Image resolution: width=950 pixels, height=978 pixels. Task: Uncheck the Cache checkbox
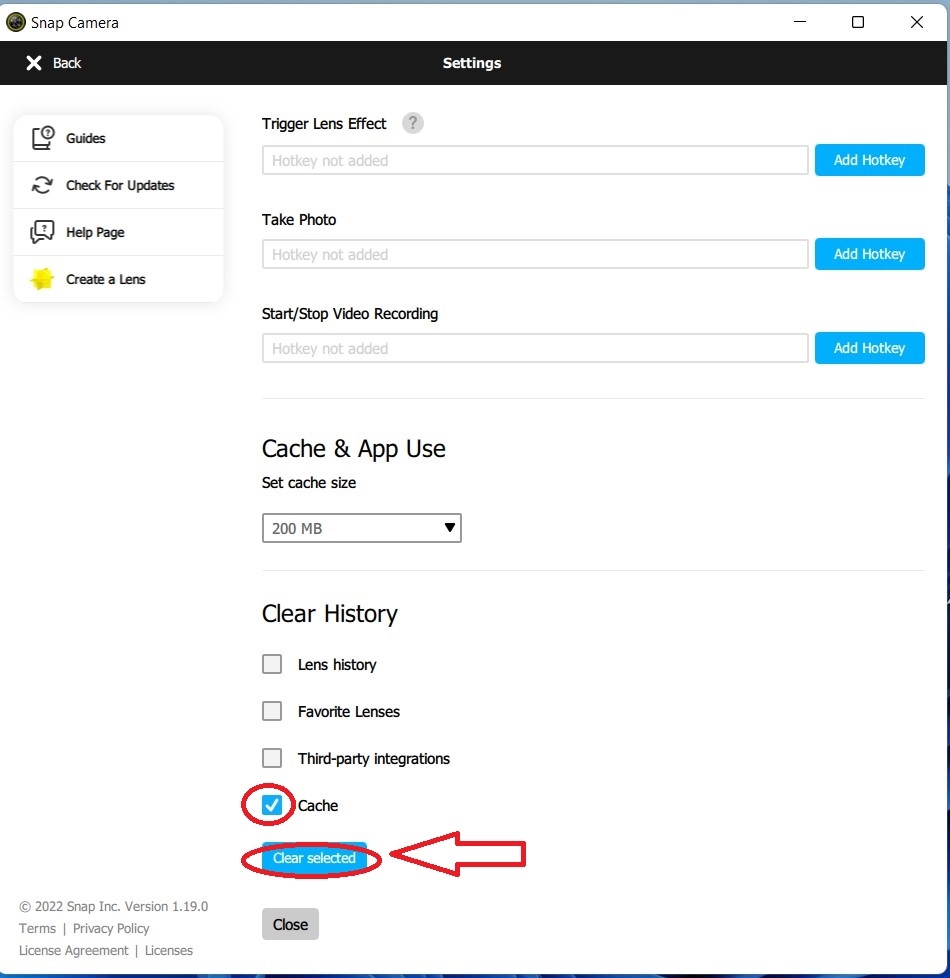[272, 805]
